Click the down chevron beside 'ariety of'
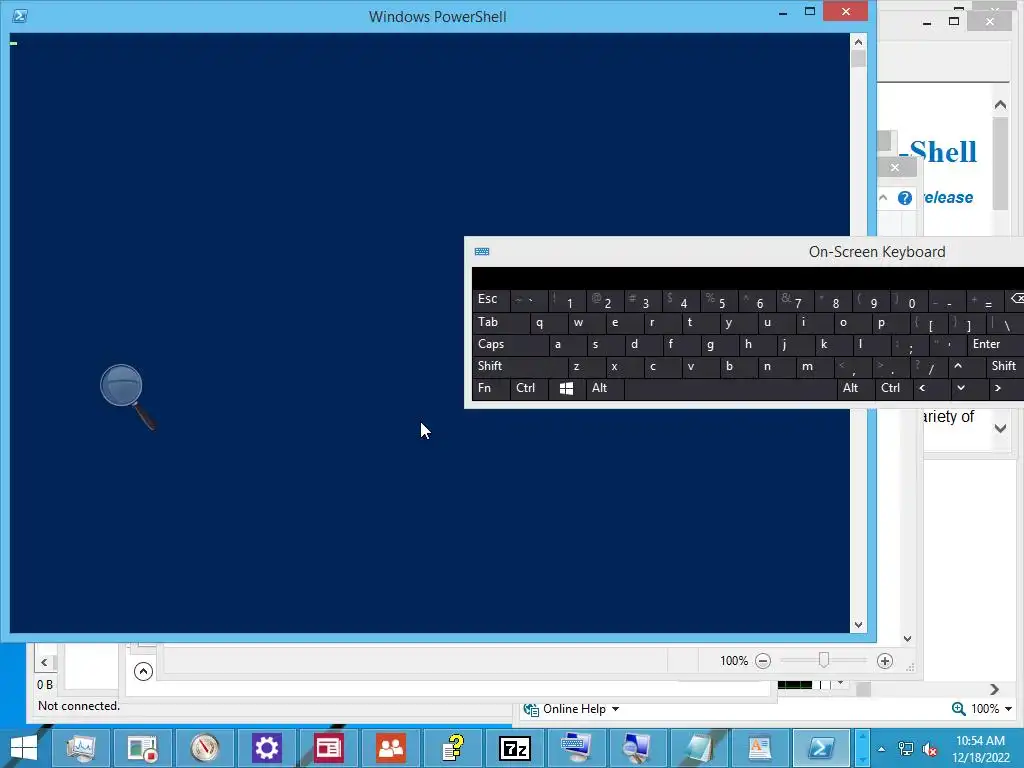1024x768 pixels. pos(1000,428)
